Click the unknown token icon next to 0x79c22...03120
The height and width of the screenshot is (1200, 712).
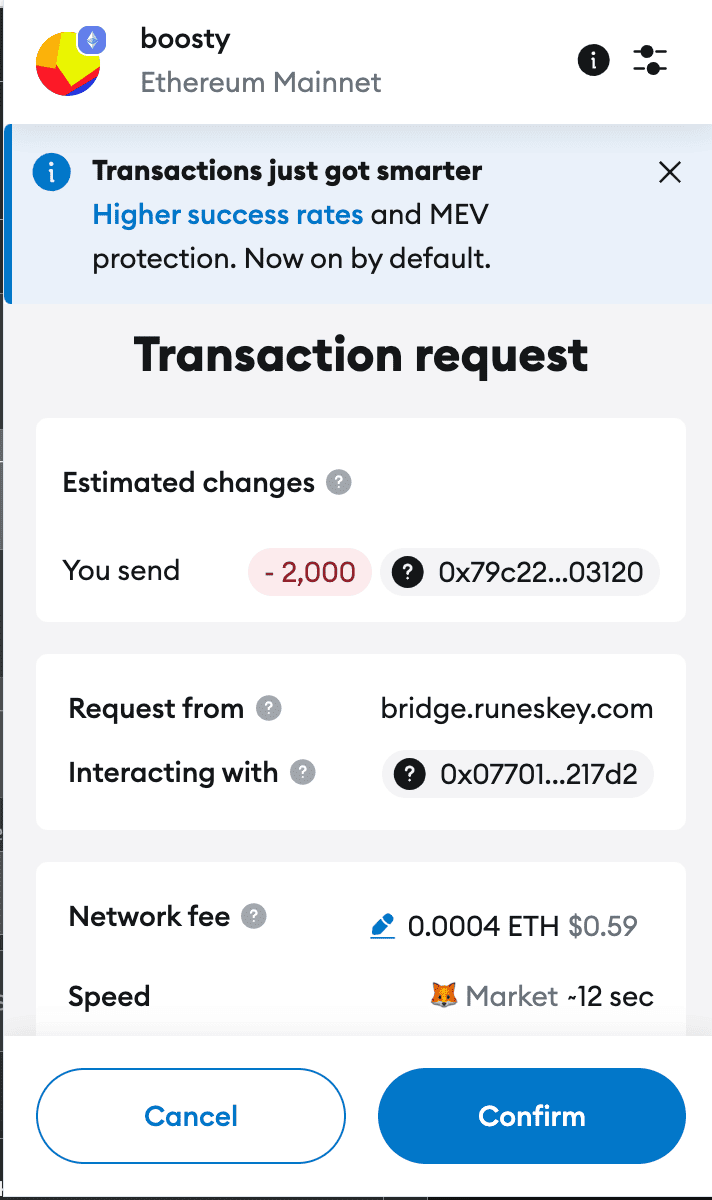(407, 571)
